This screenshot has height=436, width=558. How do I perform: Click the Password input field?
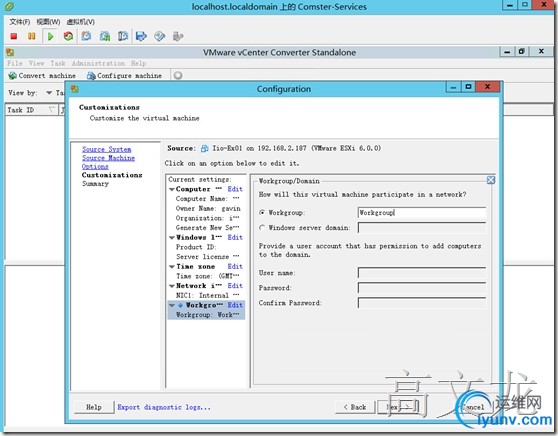pos(422,288)
